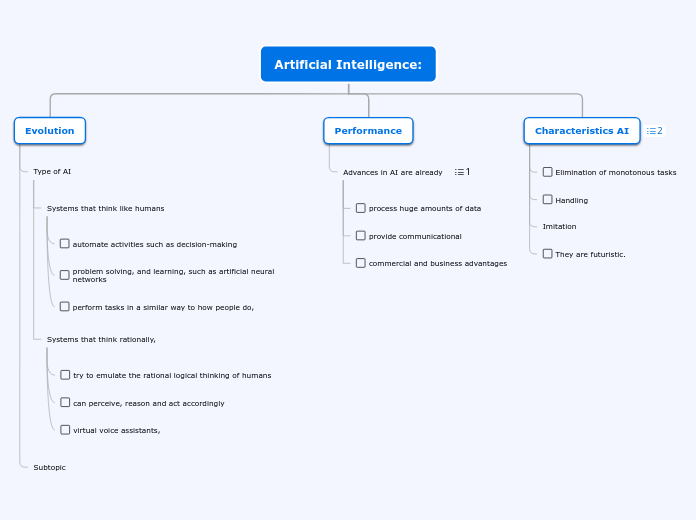Check the 'They are futuristic.' box

[x=548, y=254]
